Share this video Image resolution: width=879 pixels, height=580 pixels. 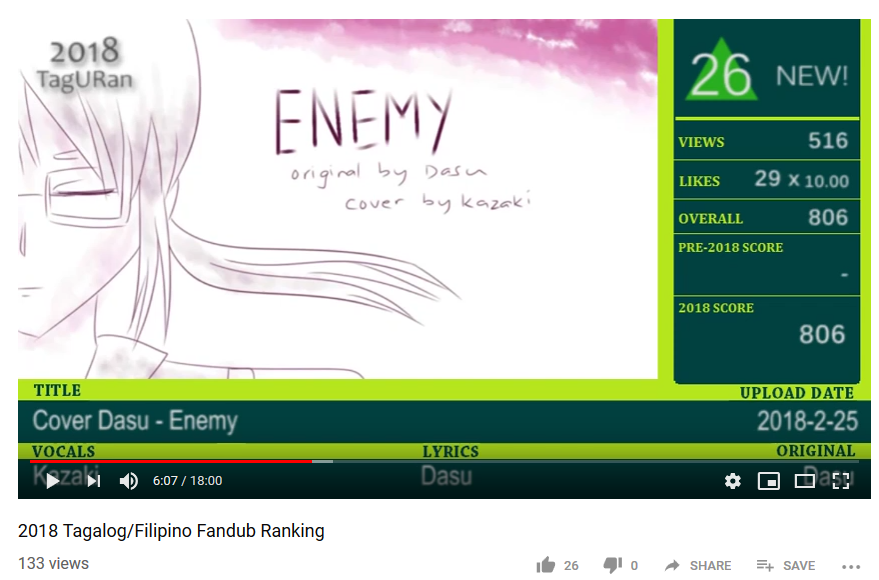tap(698, 565)
